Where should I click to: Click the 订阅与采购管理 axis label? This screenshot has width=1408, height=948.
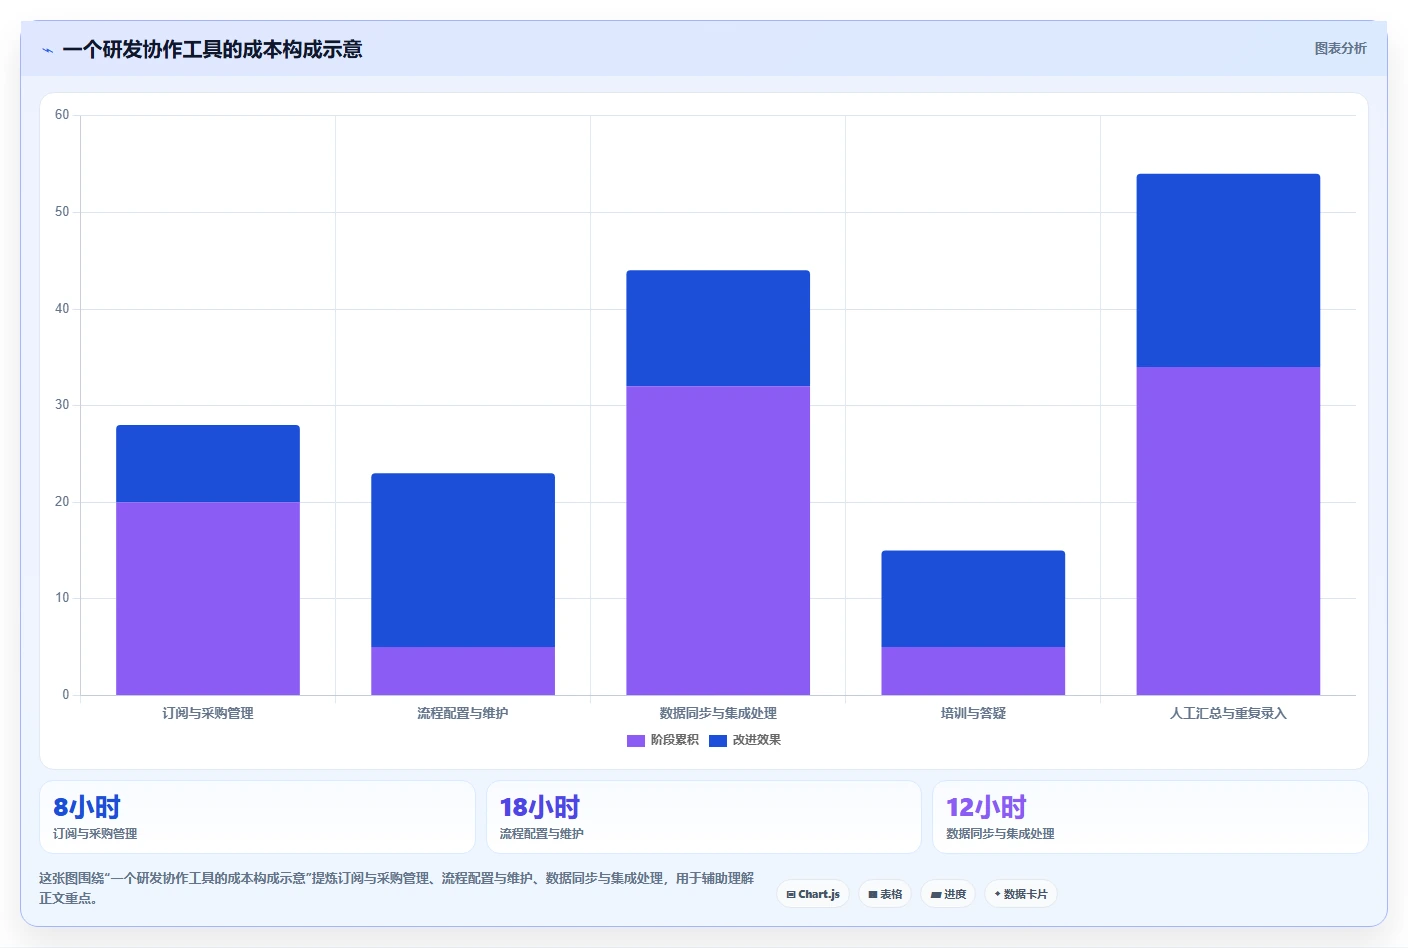click(x=208, y=713)
